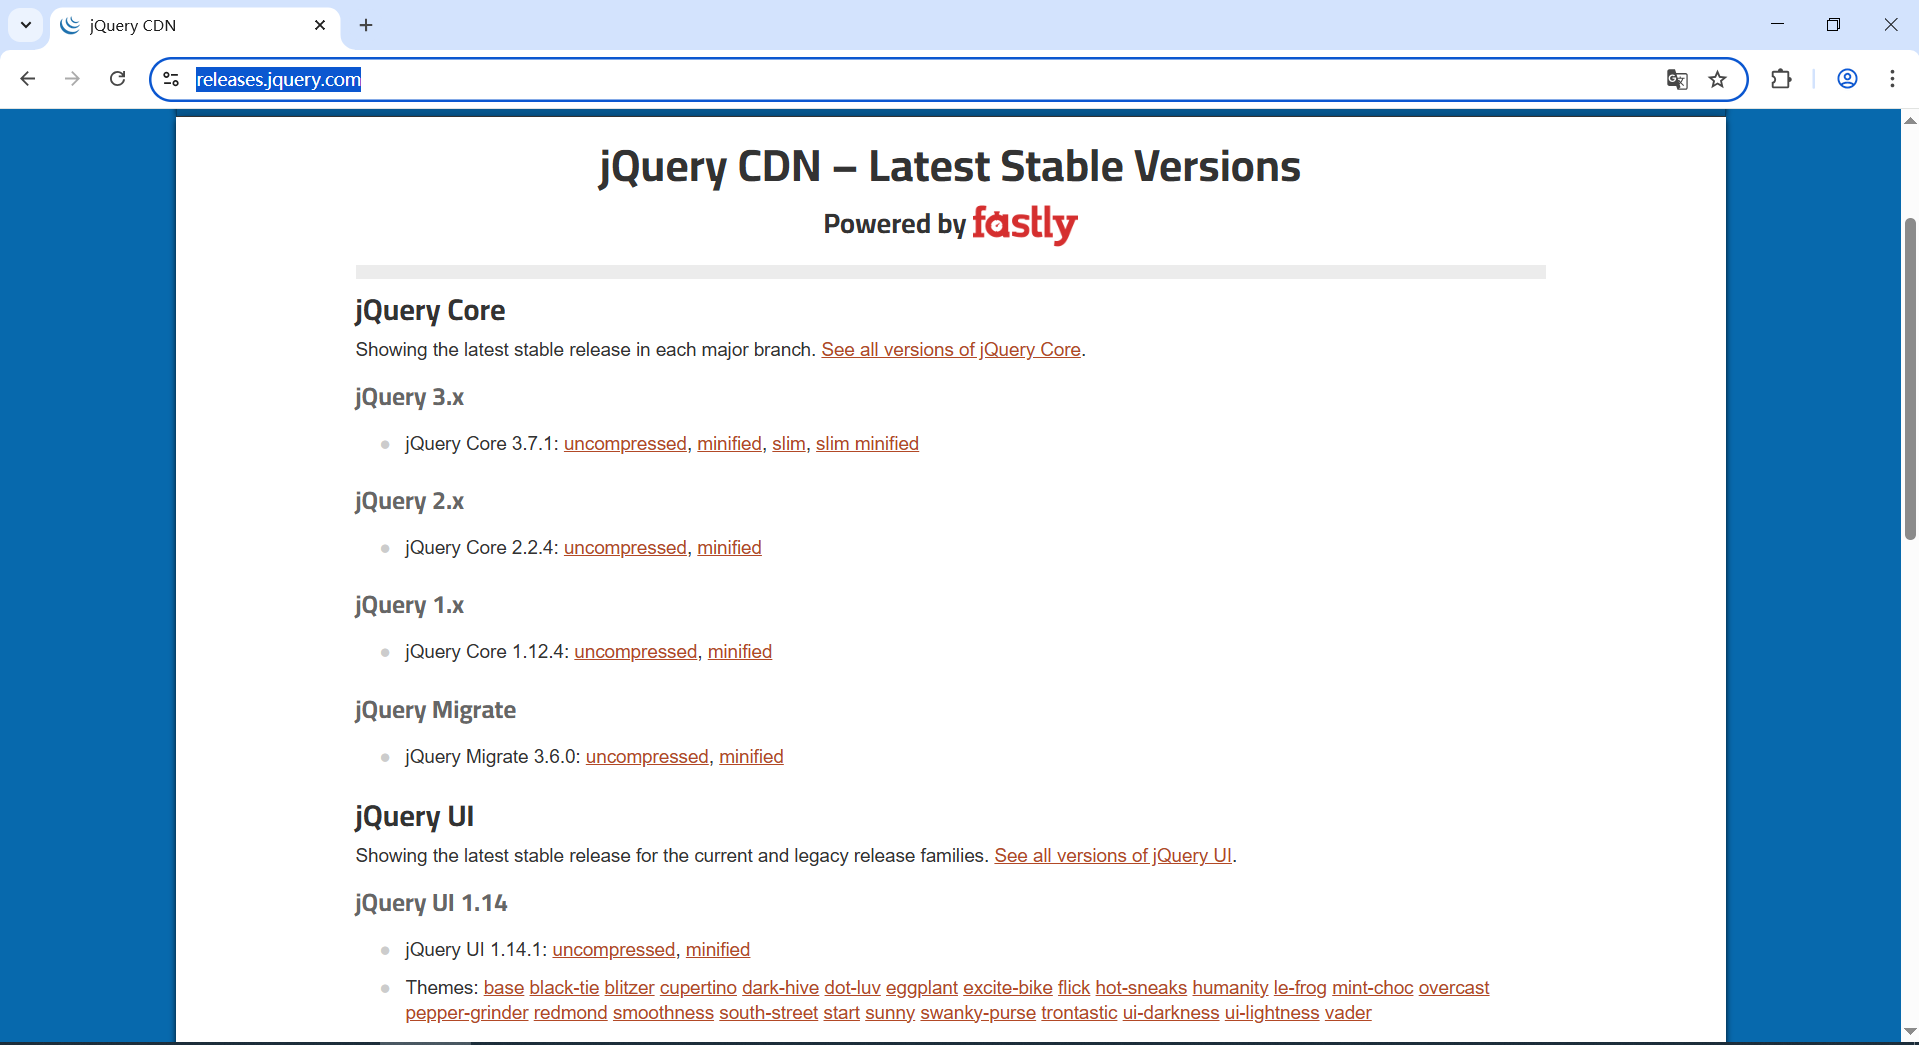The height and width of the screenshot is (1045, 1919).
Task: Open the south-street theme link
Action: (x=769, y=1013)
